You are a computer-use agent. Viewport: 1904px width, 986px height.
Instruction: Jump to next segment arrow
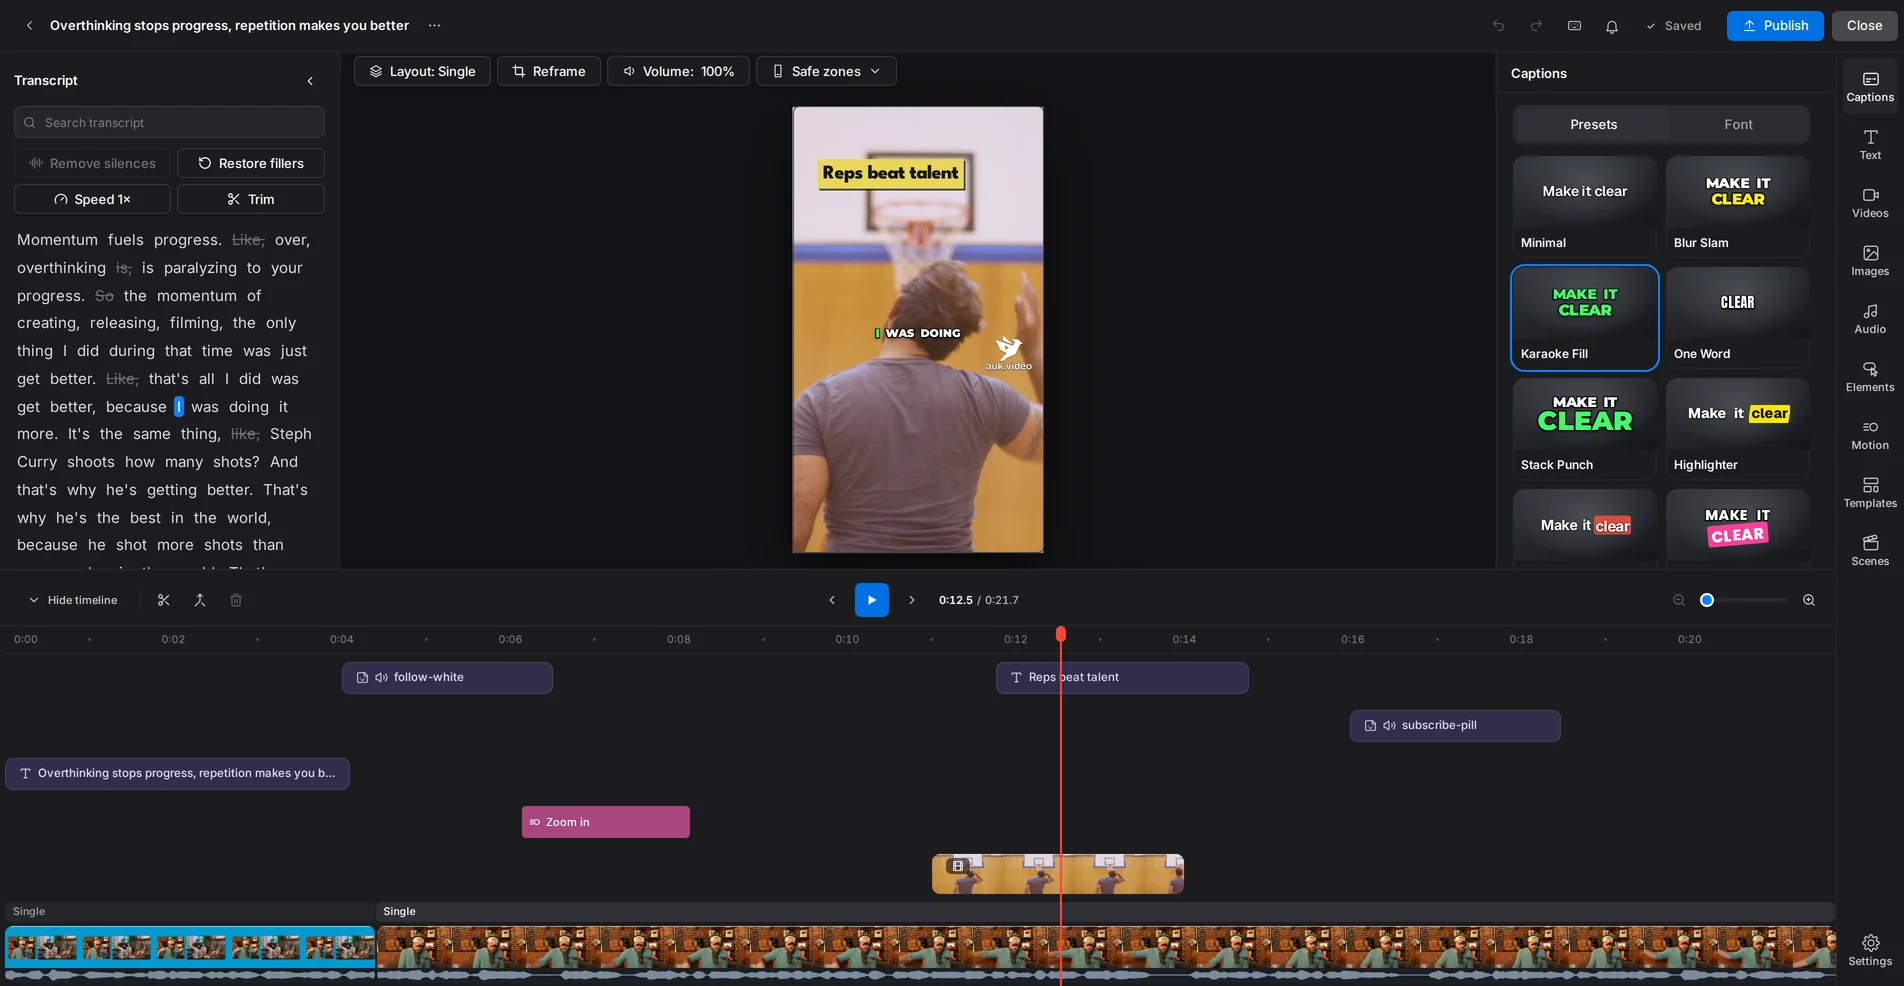tap(911, 600)
